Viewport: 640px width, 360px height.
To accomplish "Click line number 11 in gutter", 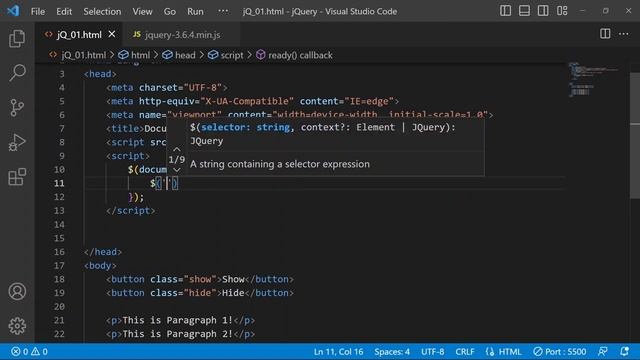I will point(59,183).
